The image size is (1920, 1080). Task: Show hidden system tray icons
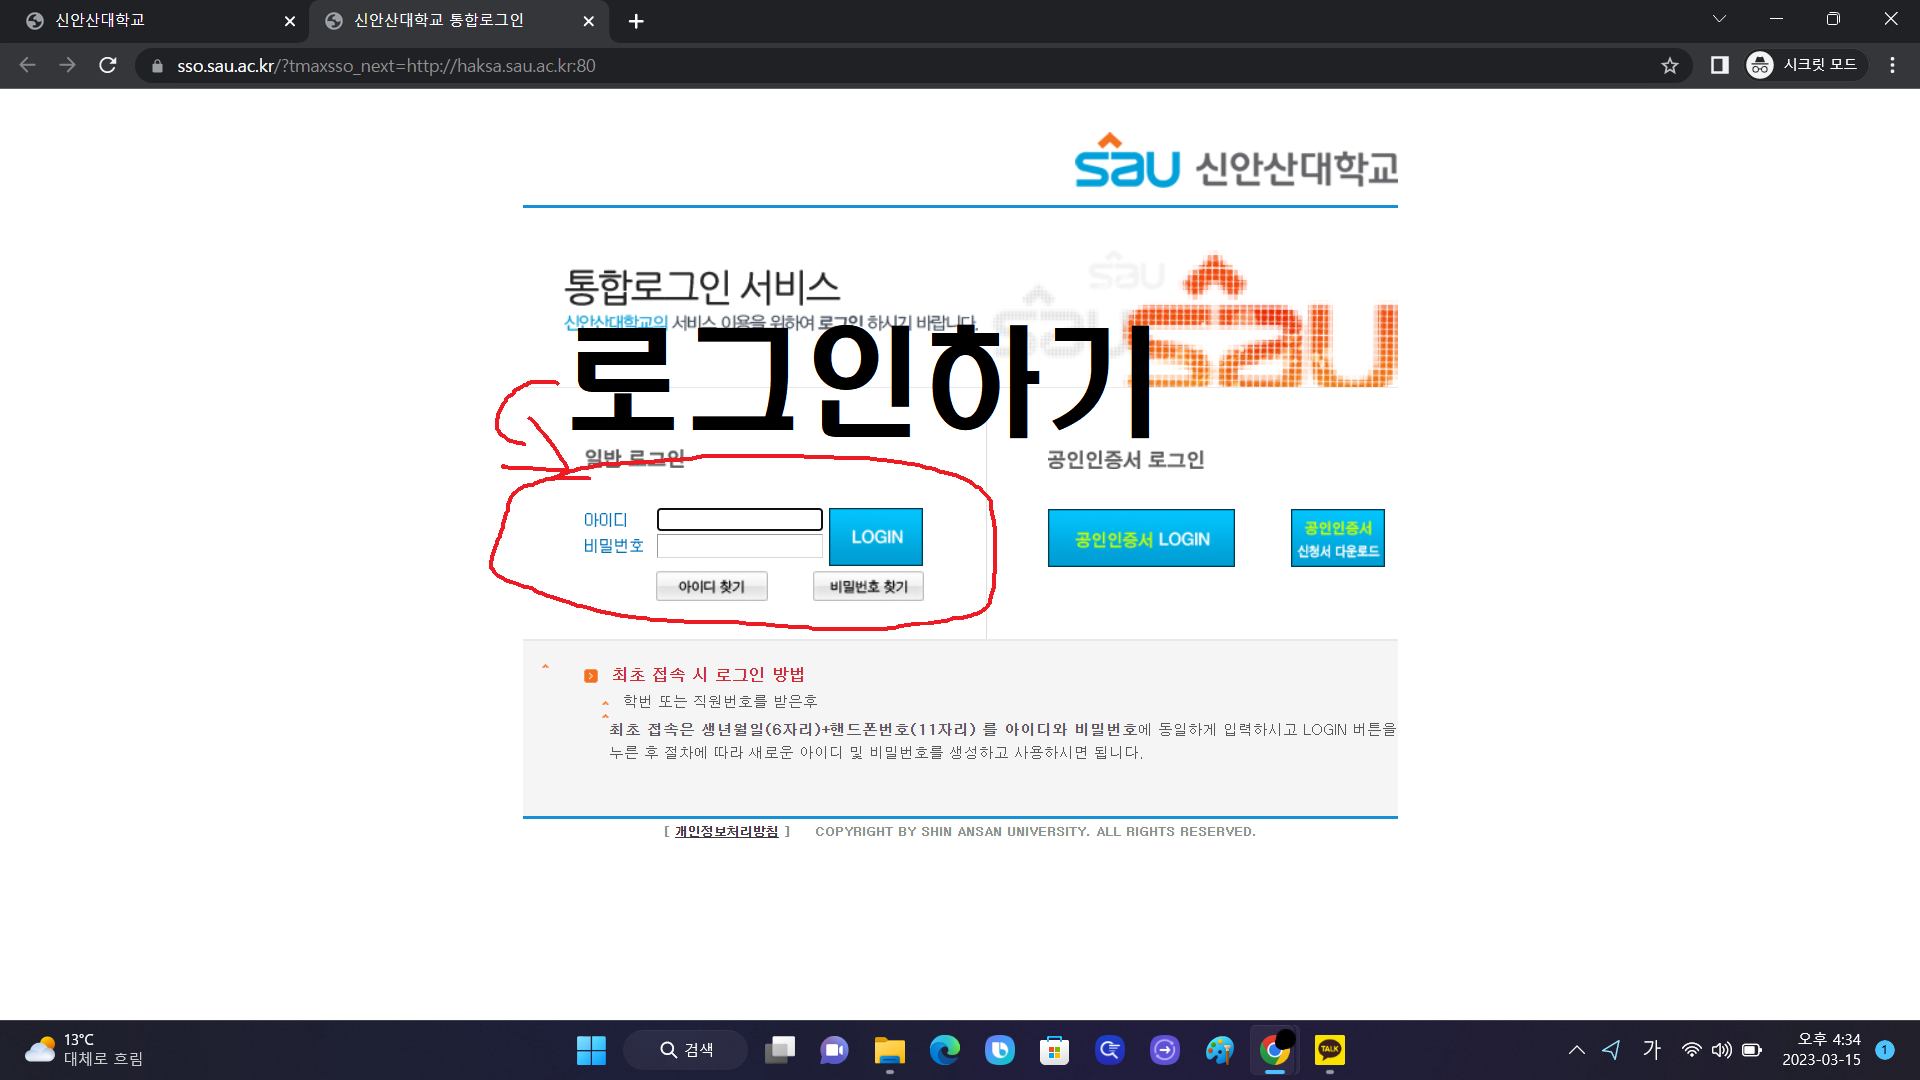point(1576,1050)
